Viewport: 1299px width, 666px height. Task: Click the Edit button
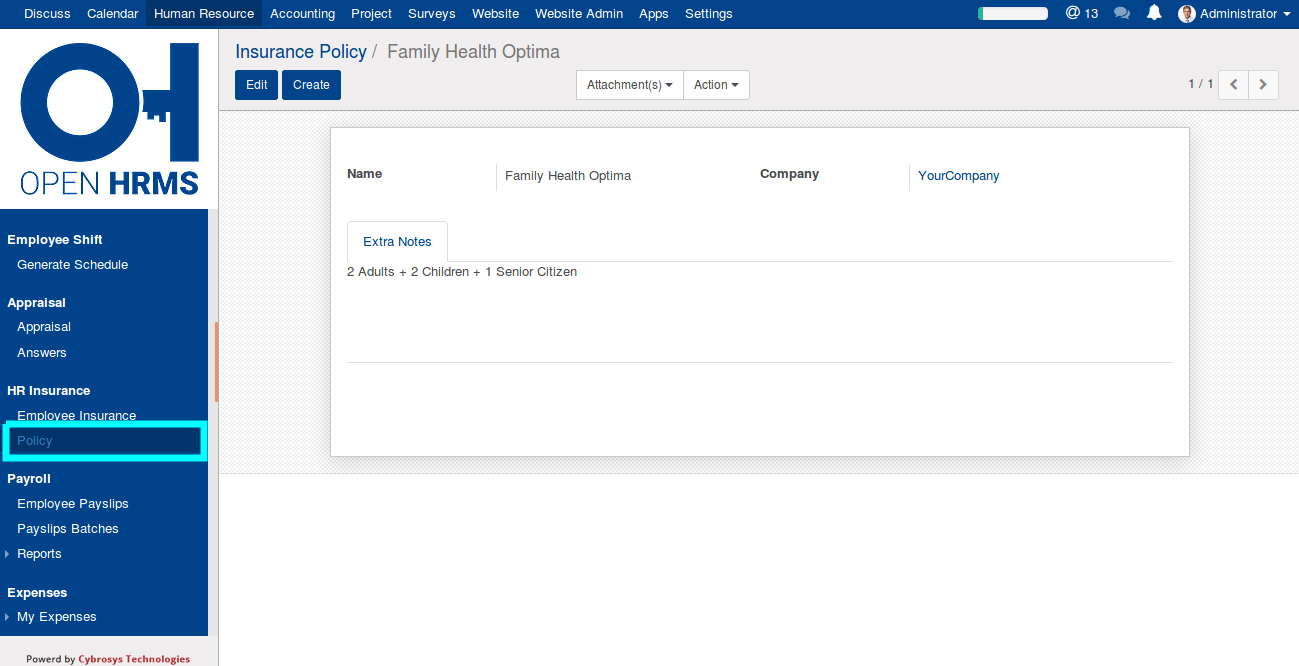coord(257,85)
